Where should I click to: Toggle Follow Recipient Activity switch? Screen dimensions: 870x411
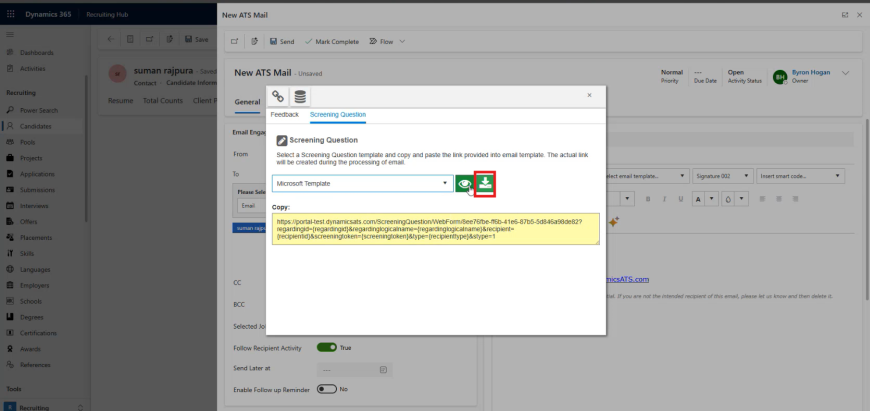click(x=327, y=347)
